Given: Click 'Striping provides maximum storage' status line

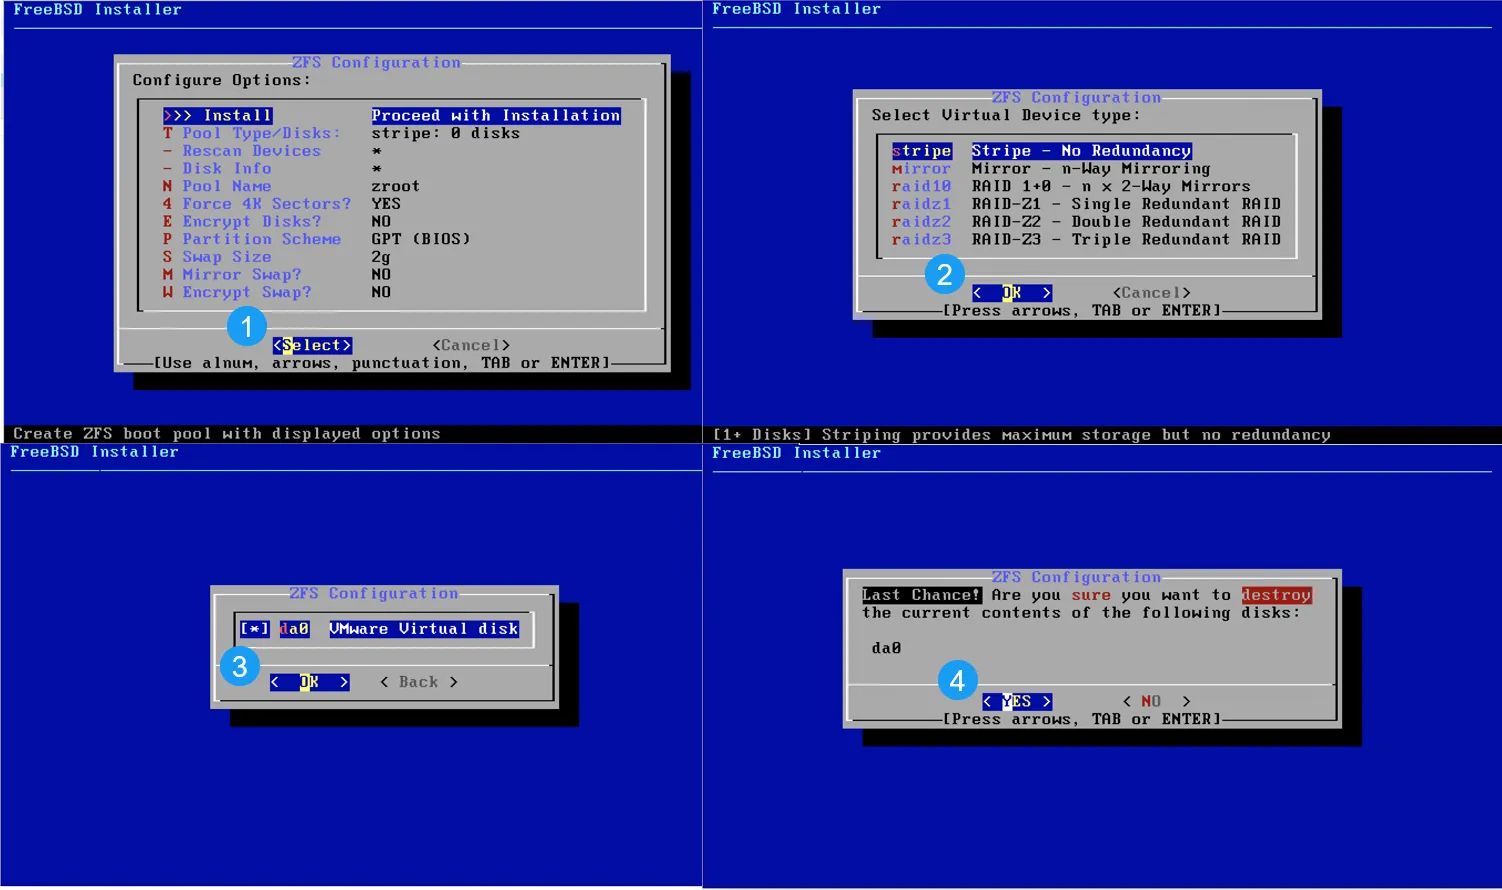Looking at the screenshot, I should coord(1021,435).
